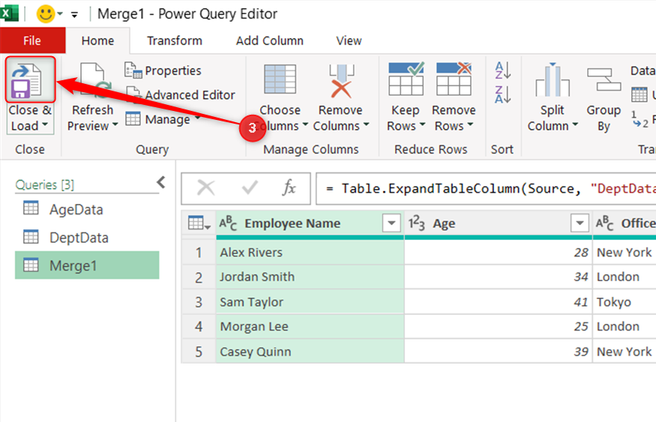Expand the Manage query menu

coord(162,119)
